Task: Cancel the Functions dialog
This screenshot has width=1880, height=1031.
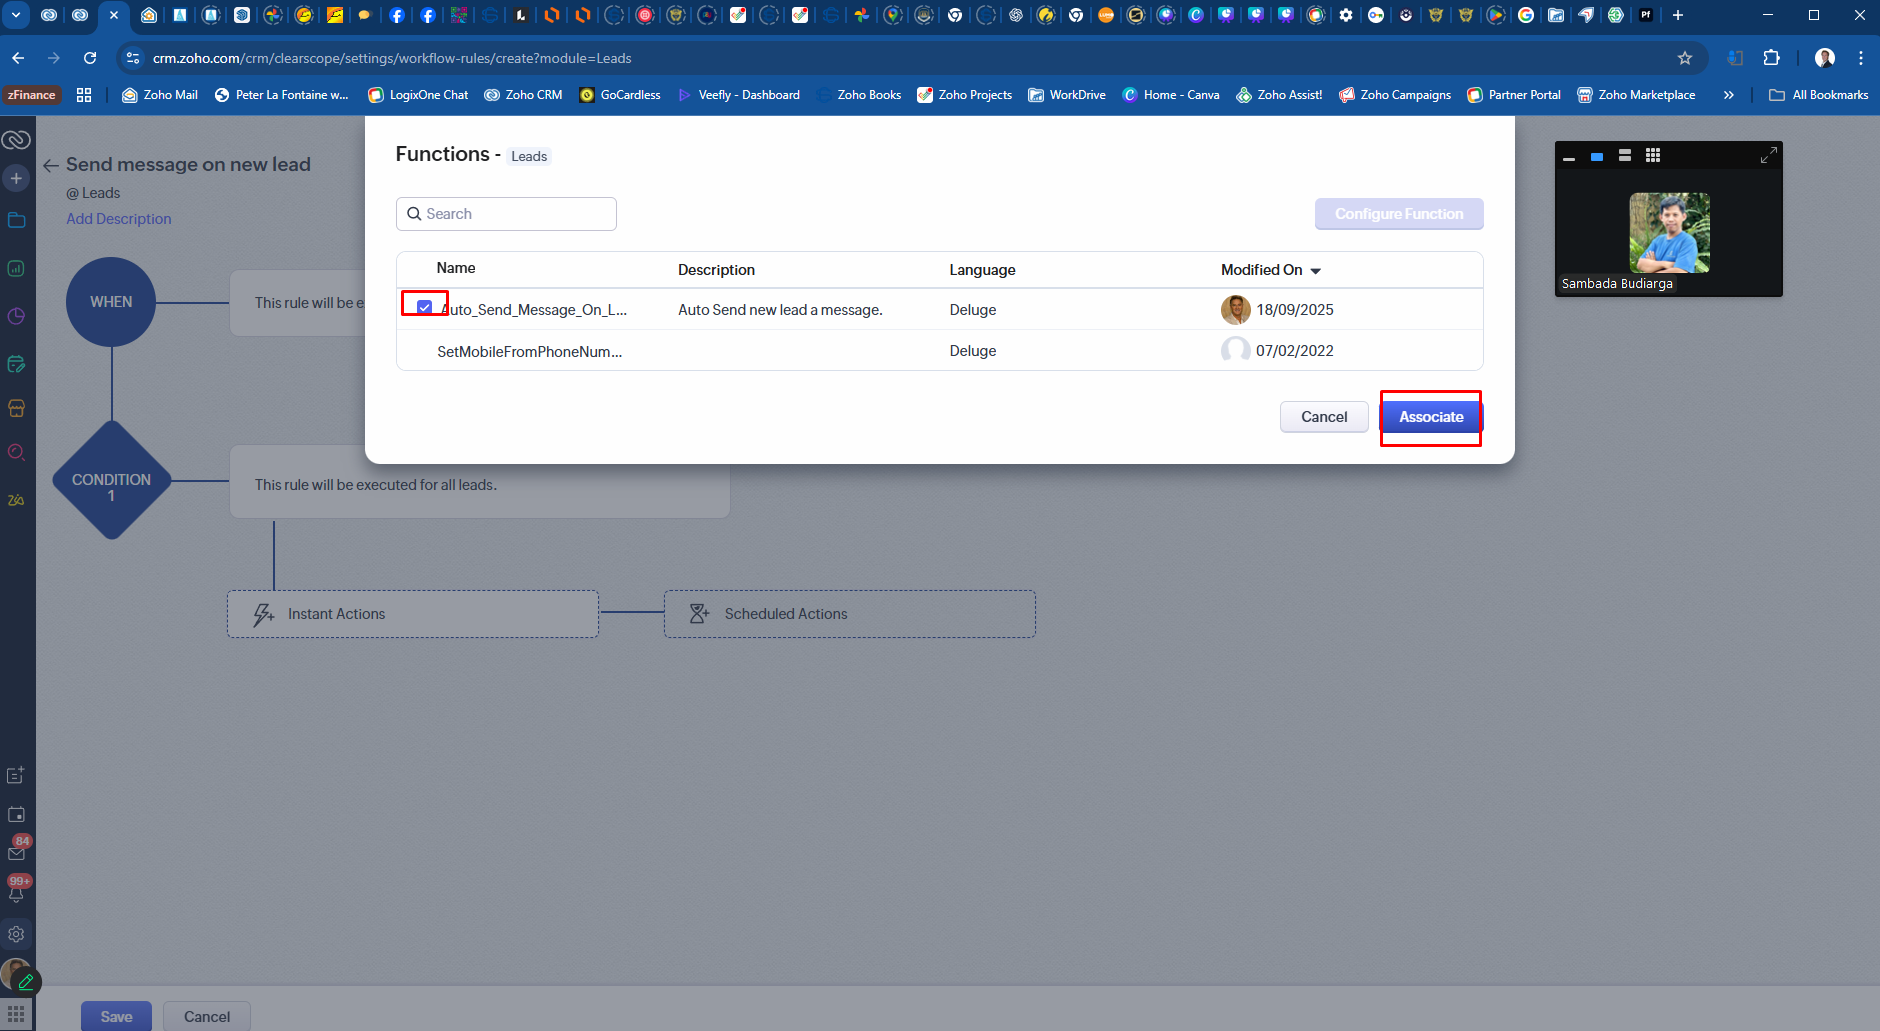Action: (1324, 417)
